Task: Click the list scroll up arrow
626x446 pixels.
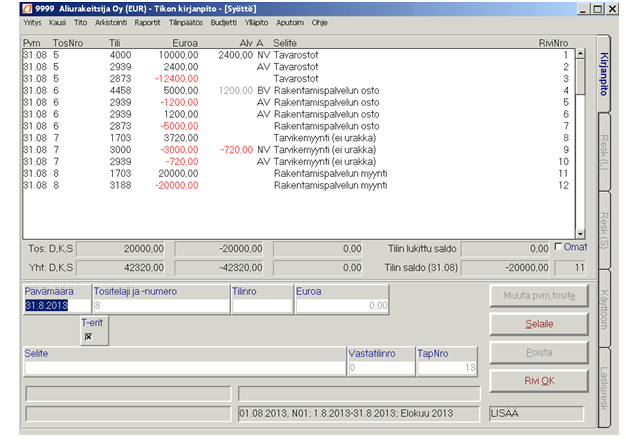Action: pos(580,54)
